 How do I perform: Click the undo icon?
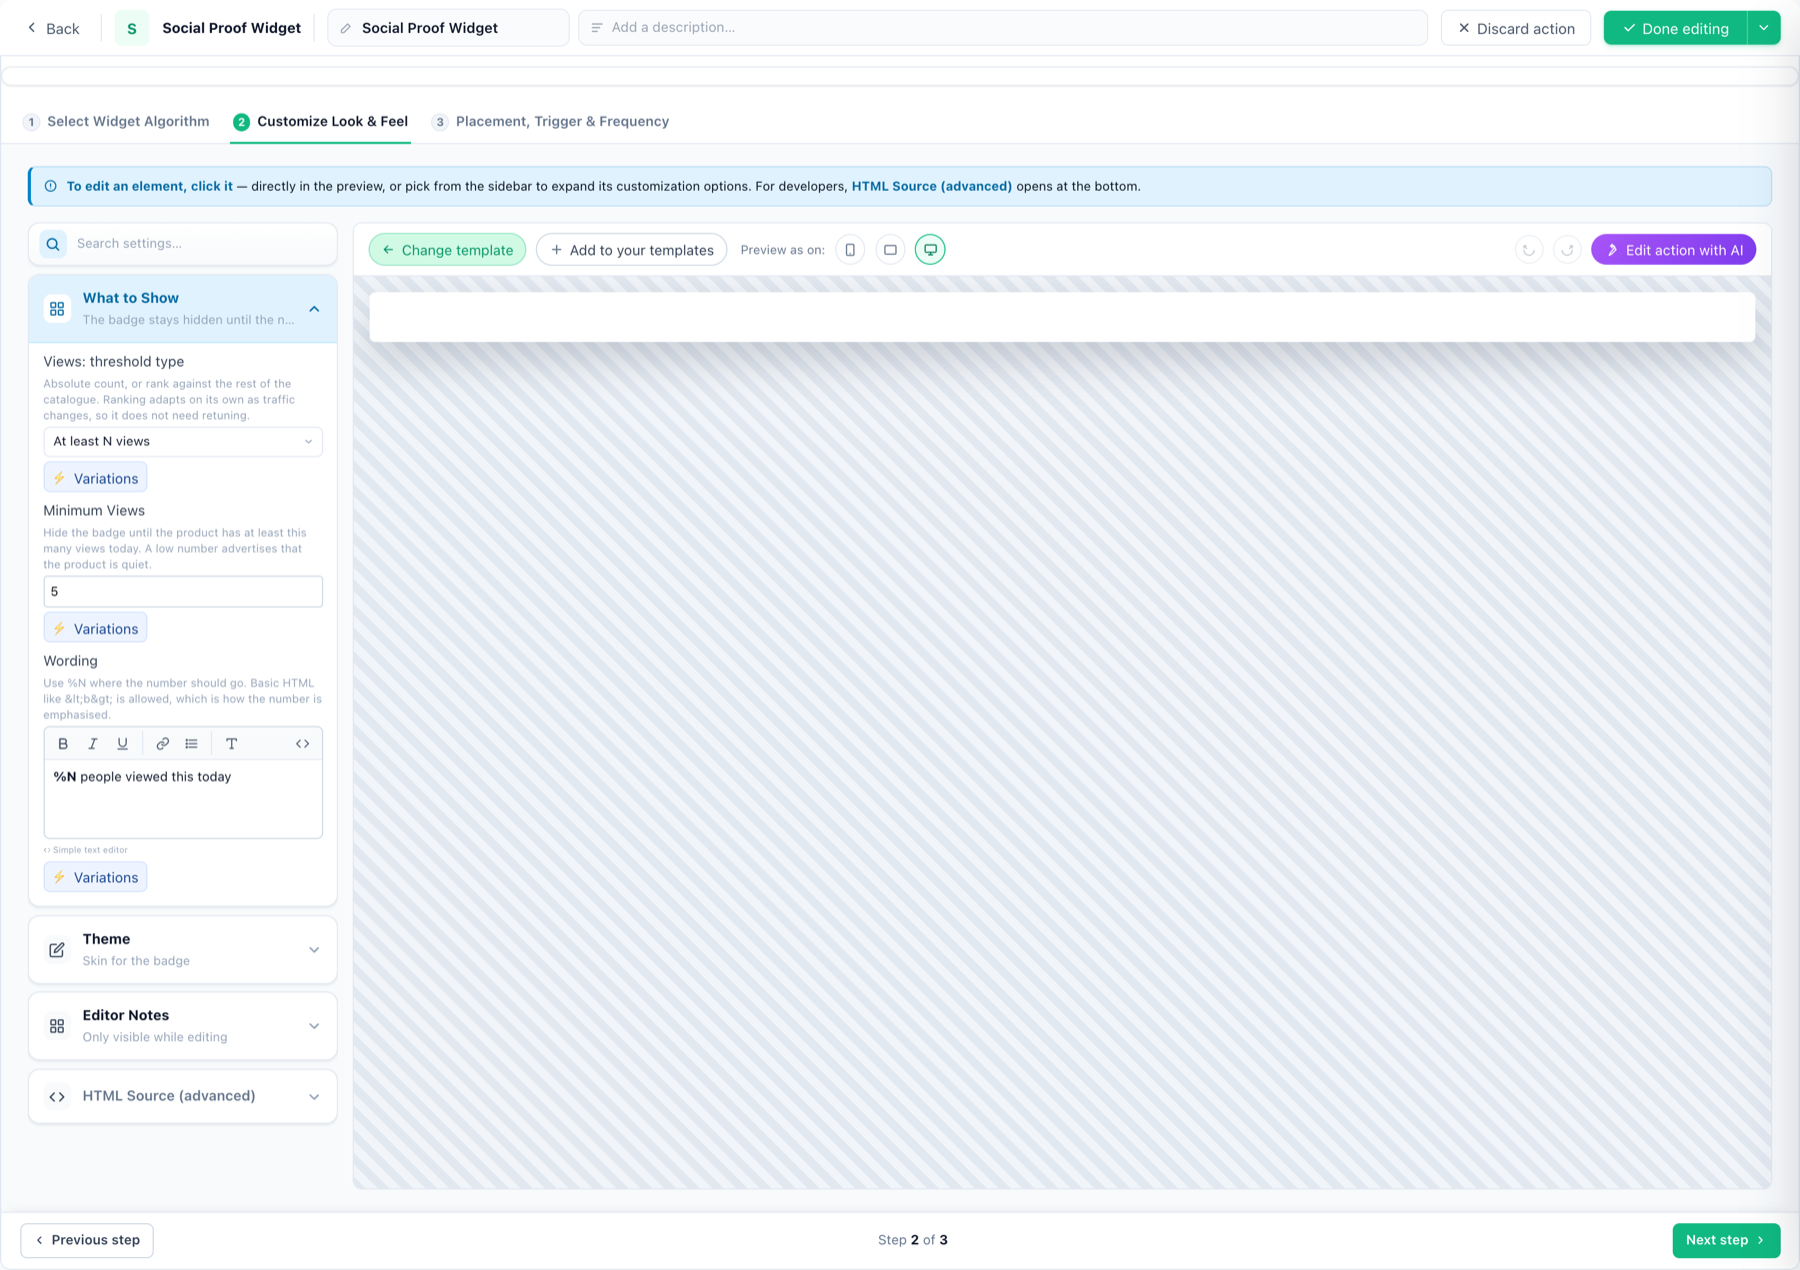1529,250
